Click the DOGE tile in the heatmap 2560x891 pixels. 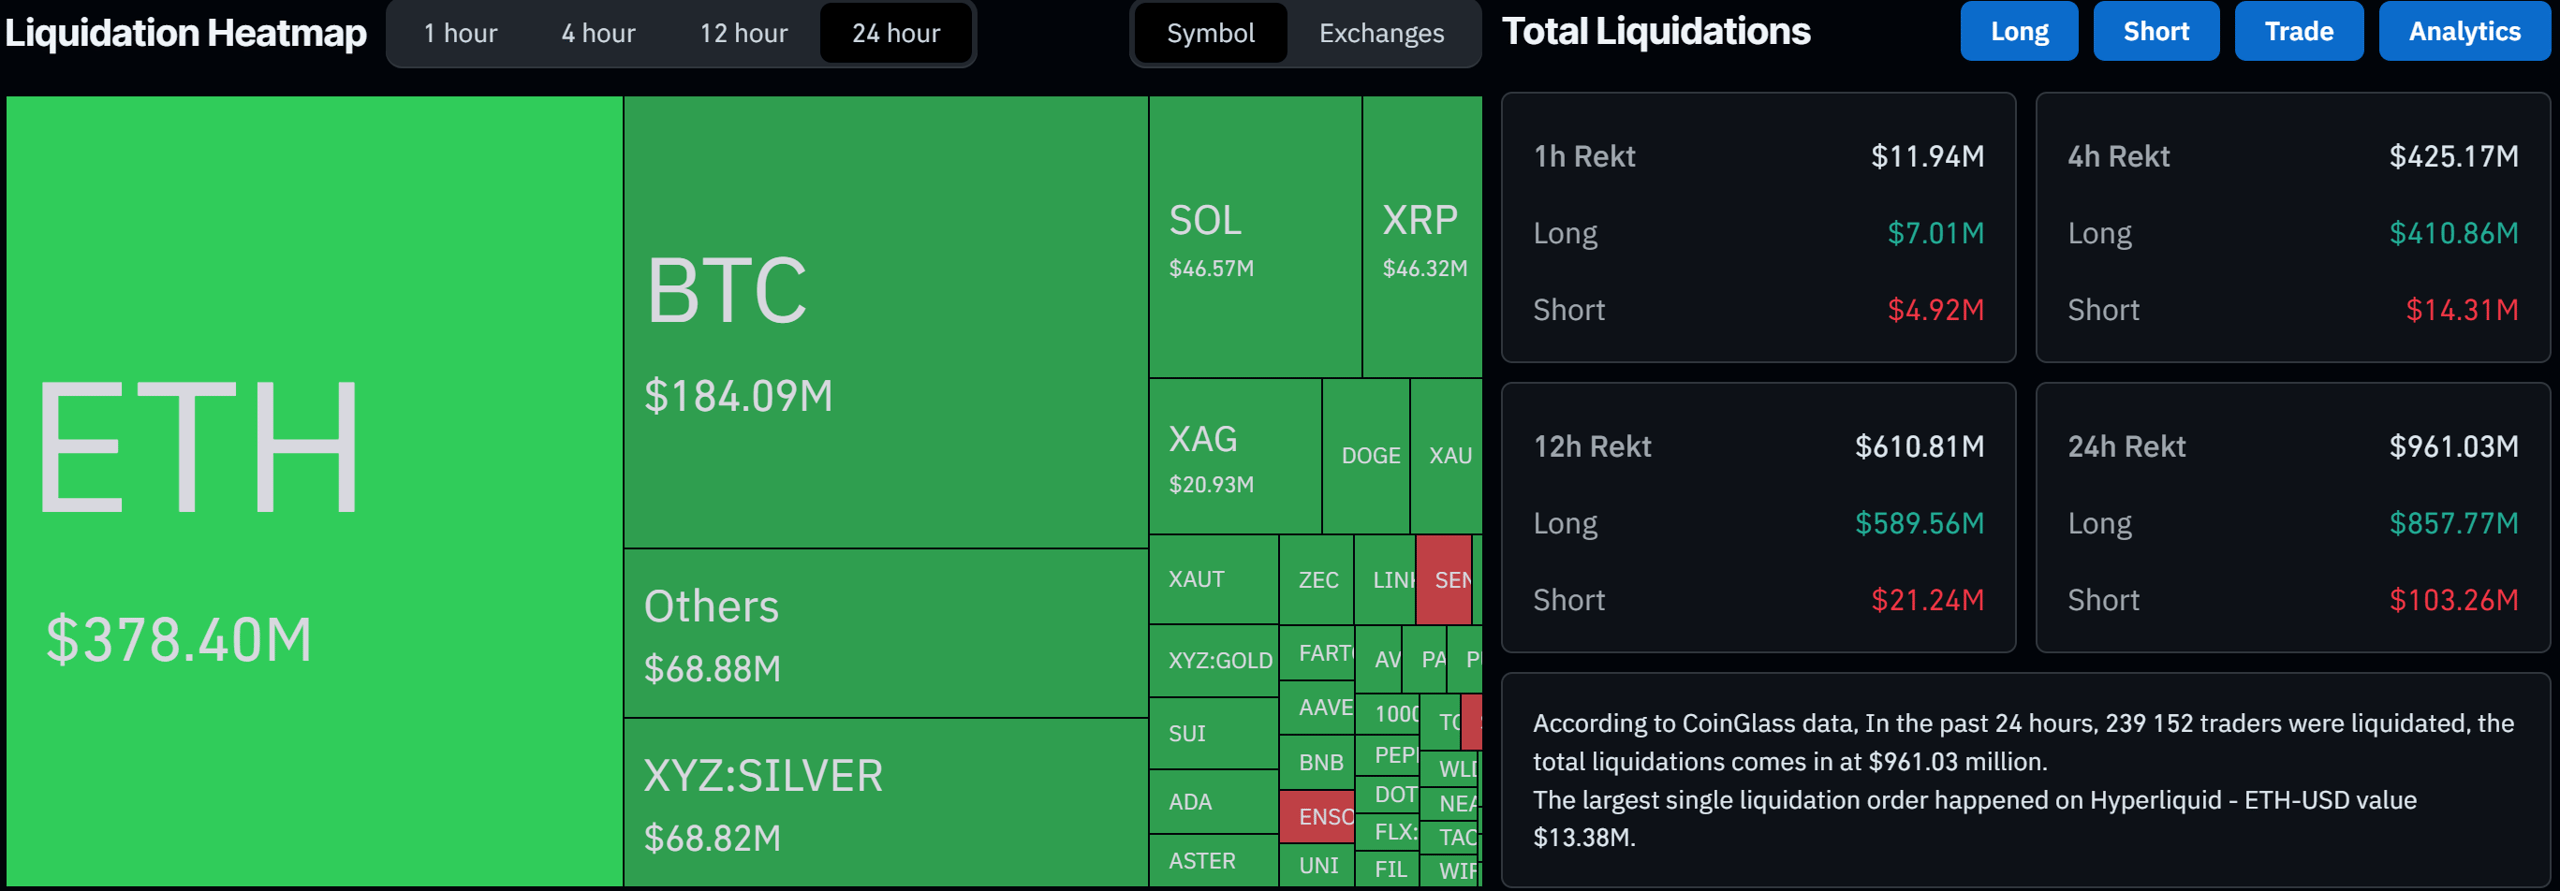[x=1368, y=455]
